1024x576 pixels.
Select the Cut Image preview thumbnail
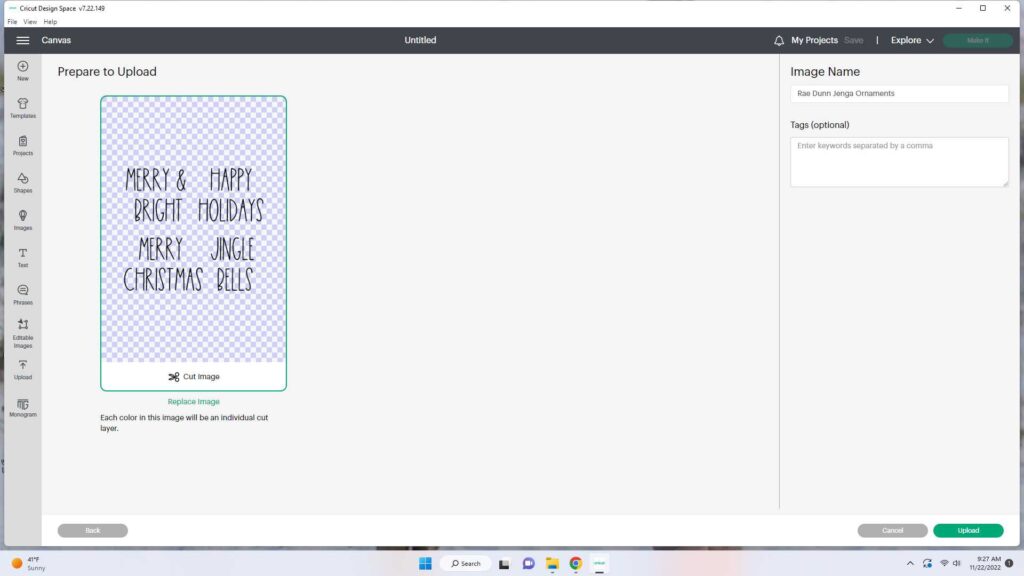(x=193, y=244)
